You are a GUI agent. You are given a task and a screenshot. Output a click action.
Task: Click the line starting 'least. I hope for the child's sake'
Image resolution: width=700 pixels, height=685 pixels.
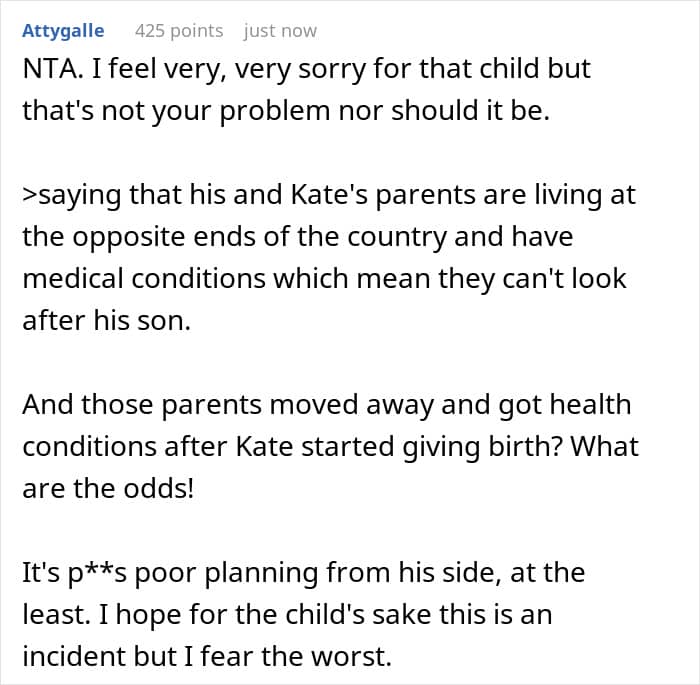point(286,615)
